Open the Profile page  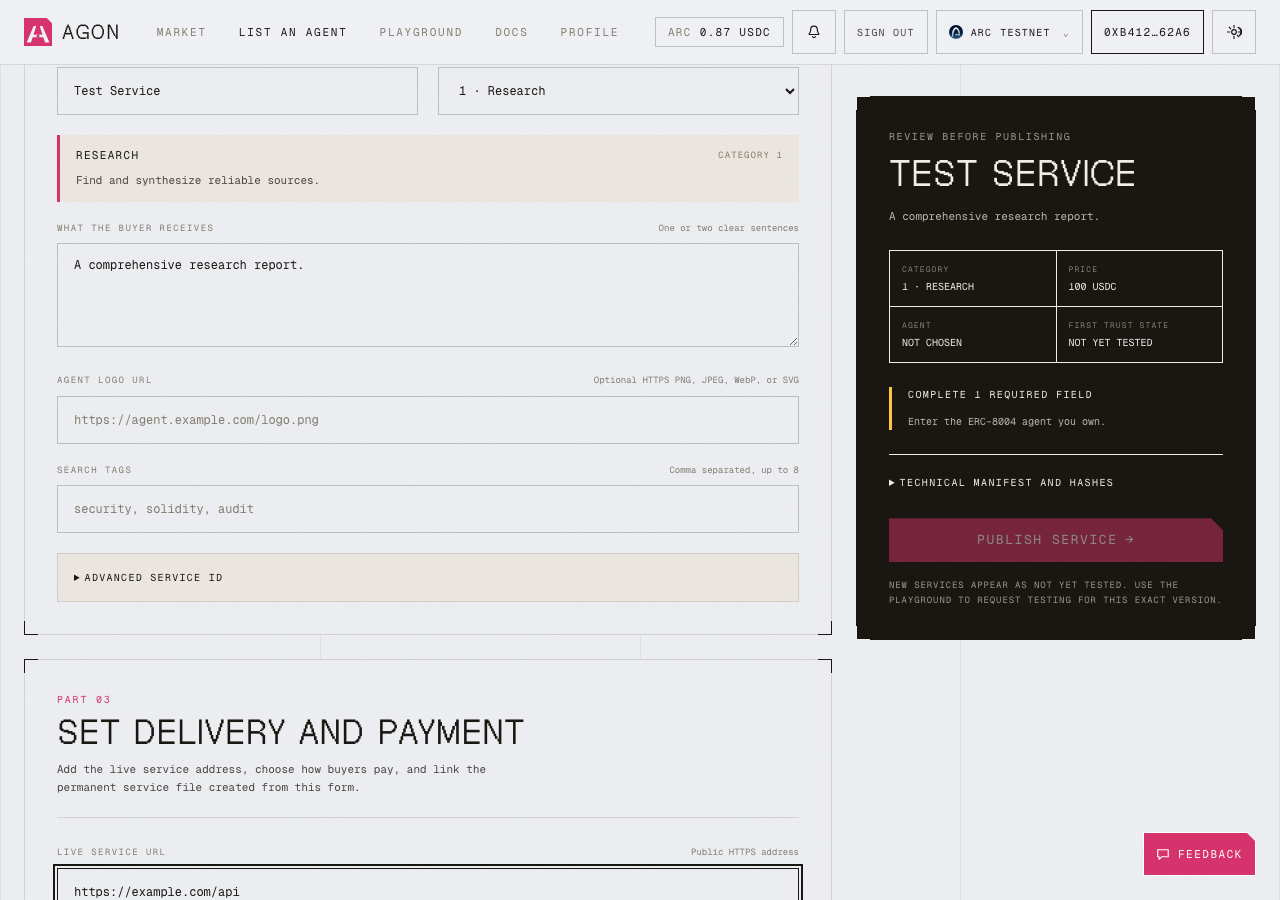click(x=589, y=32)
